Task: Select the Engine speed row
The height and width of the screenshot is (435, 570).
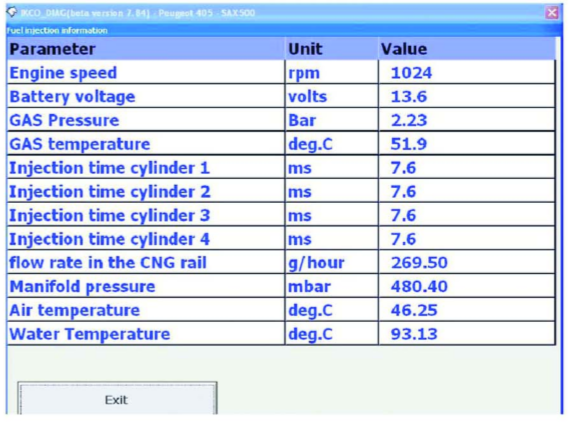Action: click(281, 72)
